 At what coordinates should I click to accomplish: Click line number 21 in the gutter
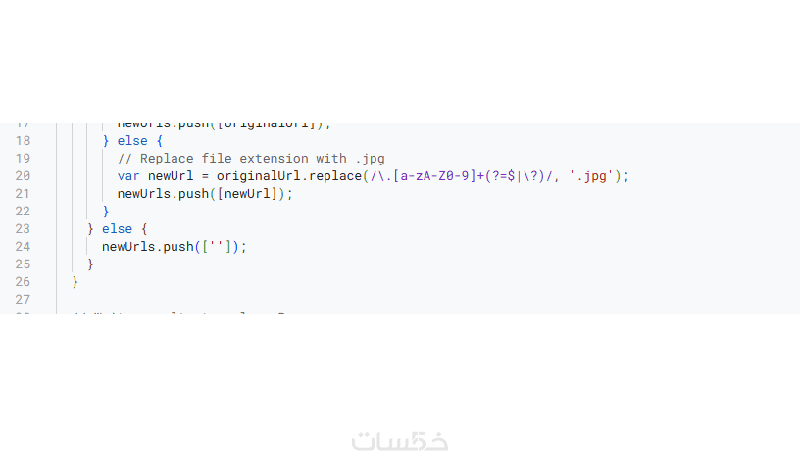pos(22,194)
